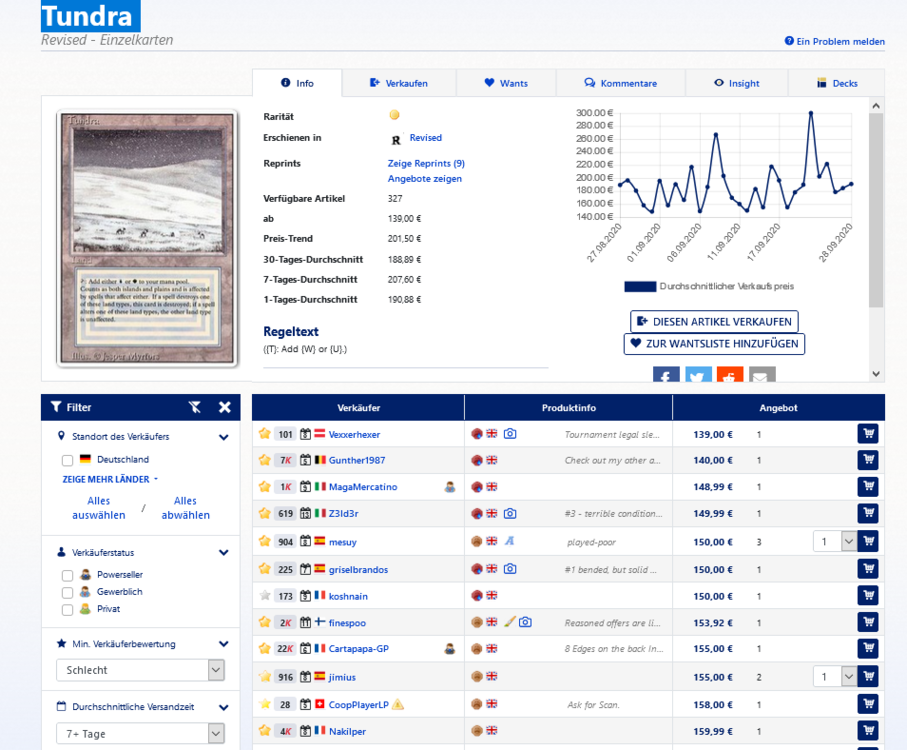Click the reset filter funnel icon

tap(195, 407)
